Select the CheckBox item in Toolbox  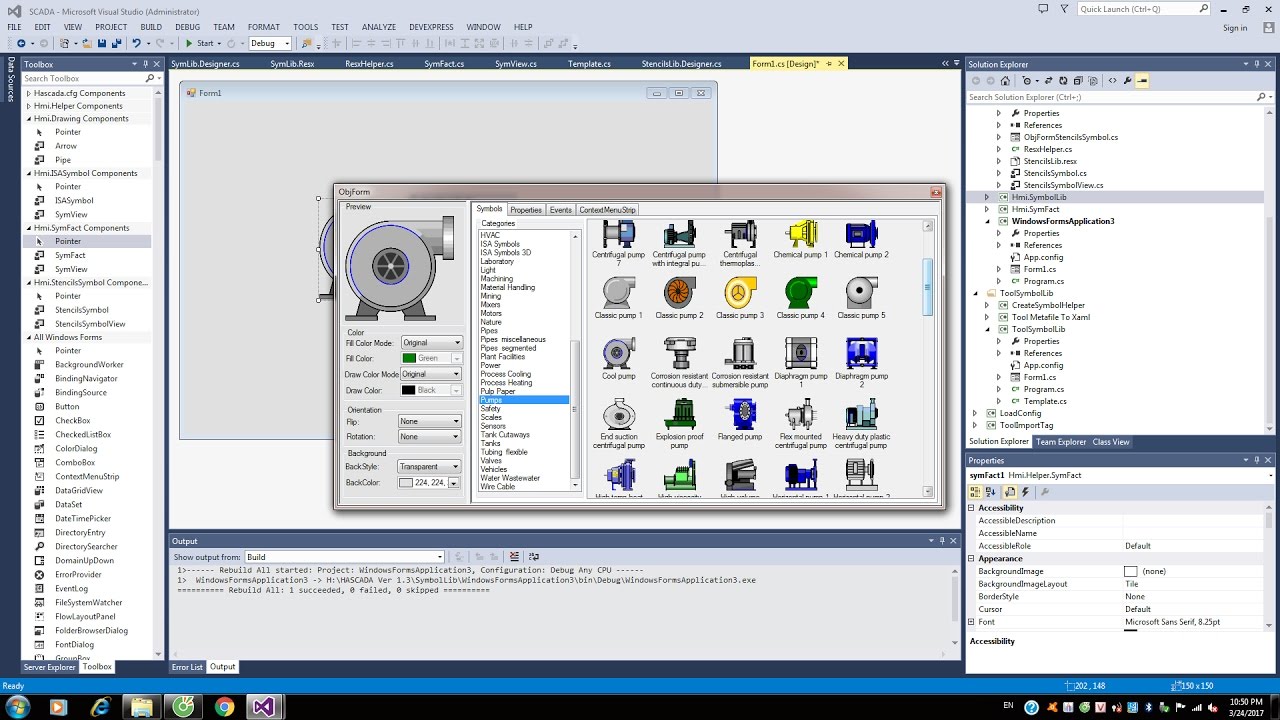72,421
